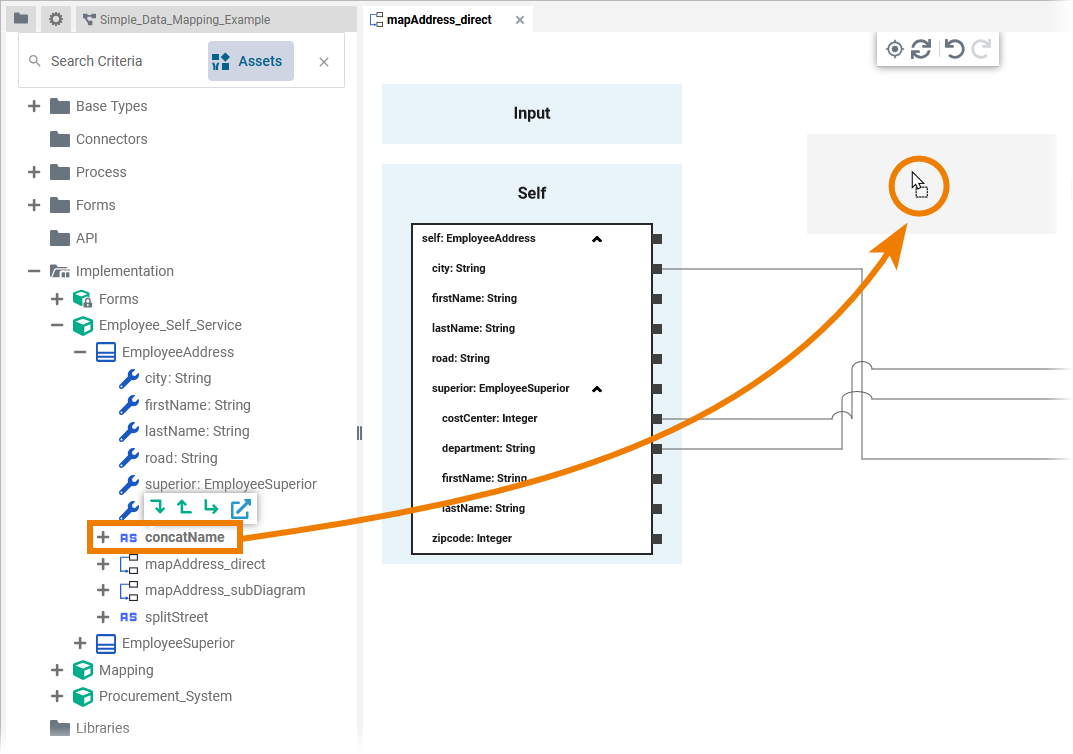Screen dimensions: 1073x754
Task: Click the blue open-in-new-window icon above concatName
Action: pos(240,508)
